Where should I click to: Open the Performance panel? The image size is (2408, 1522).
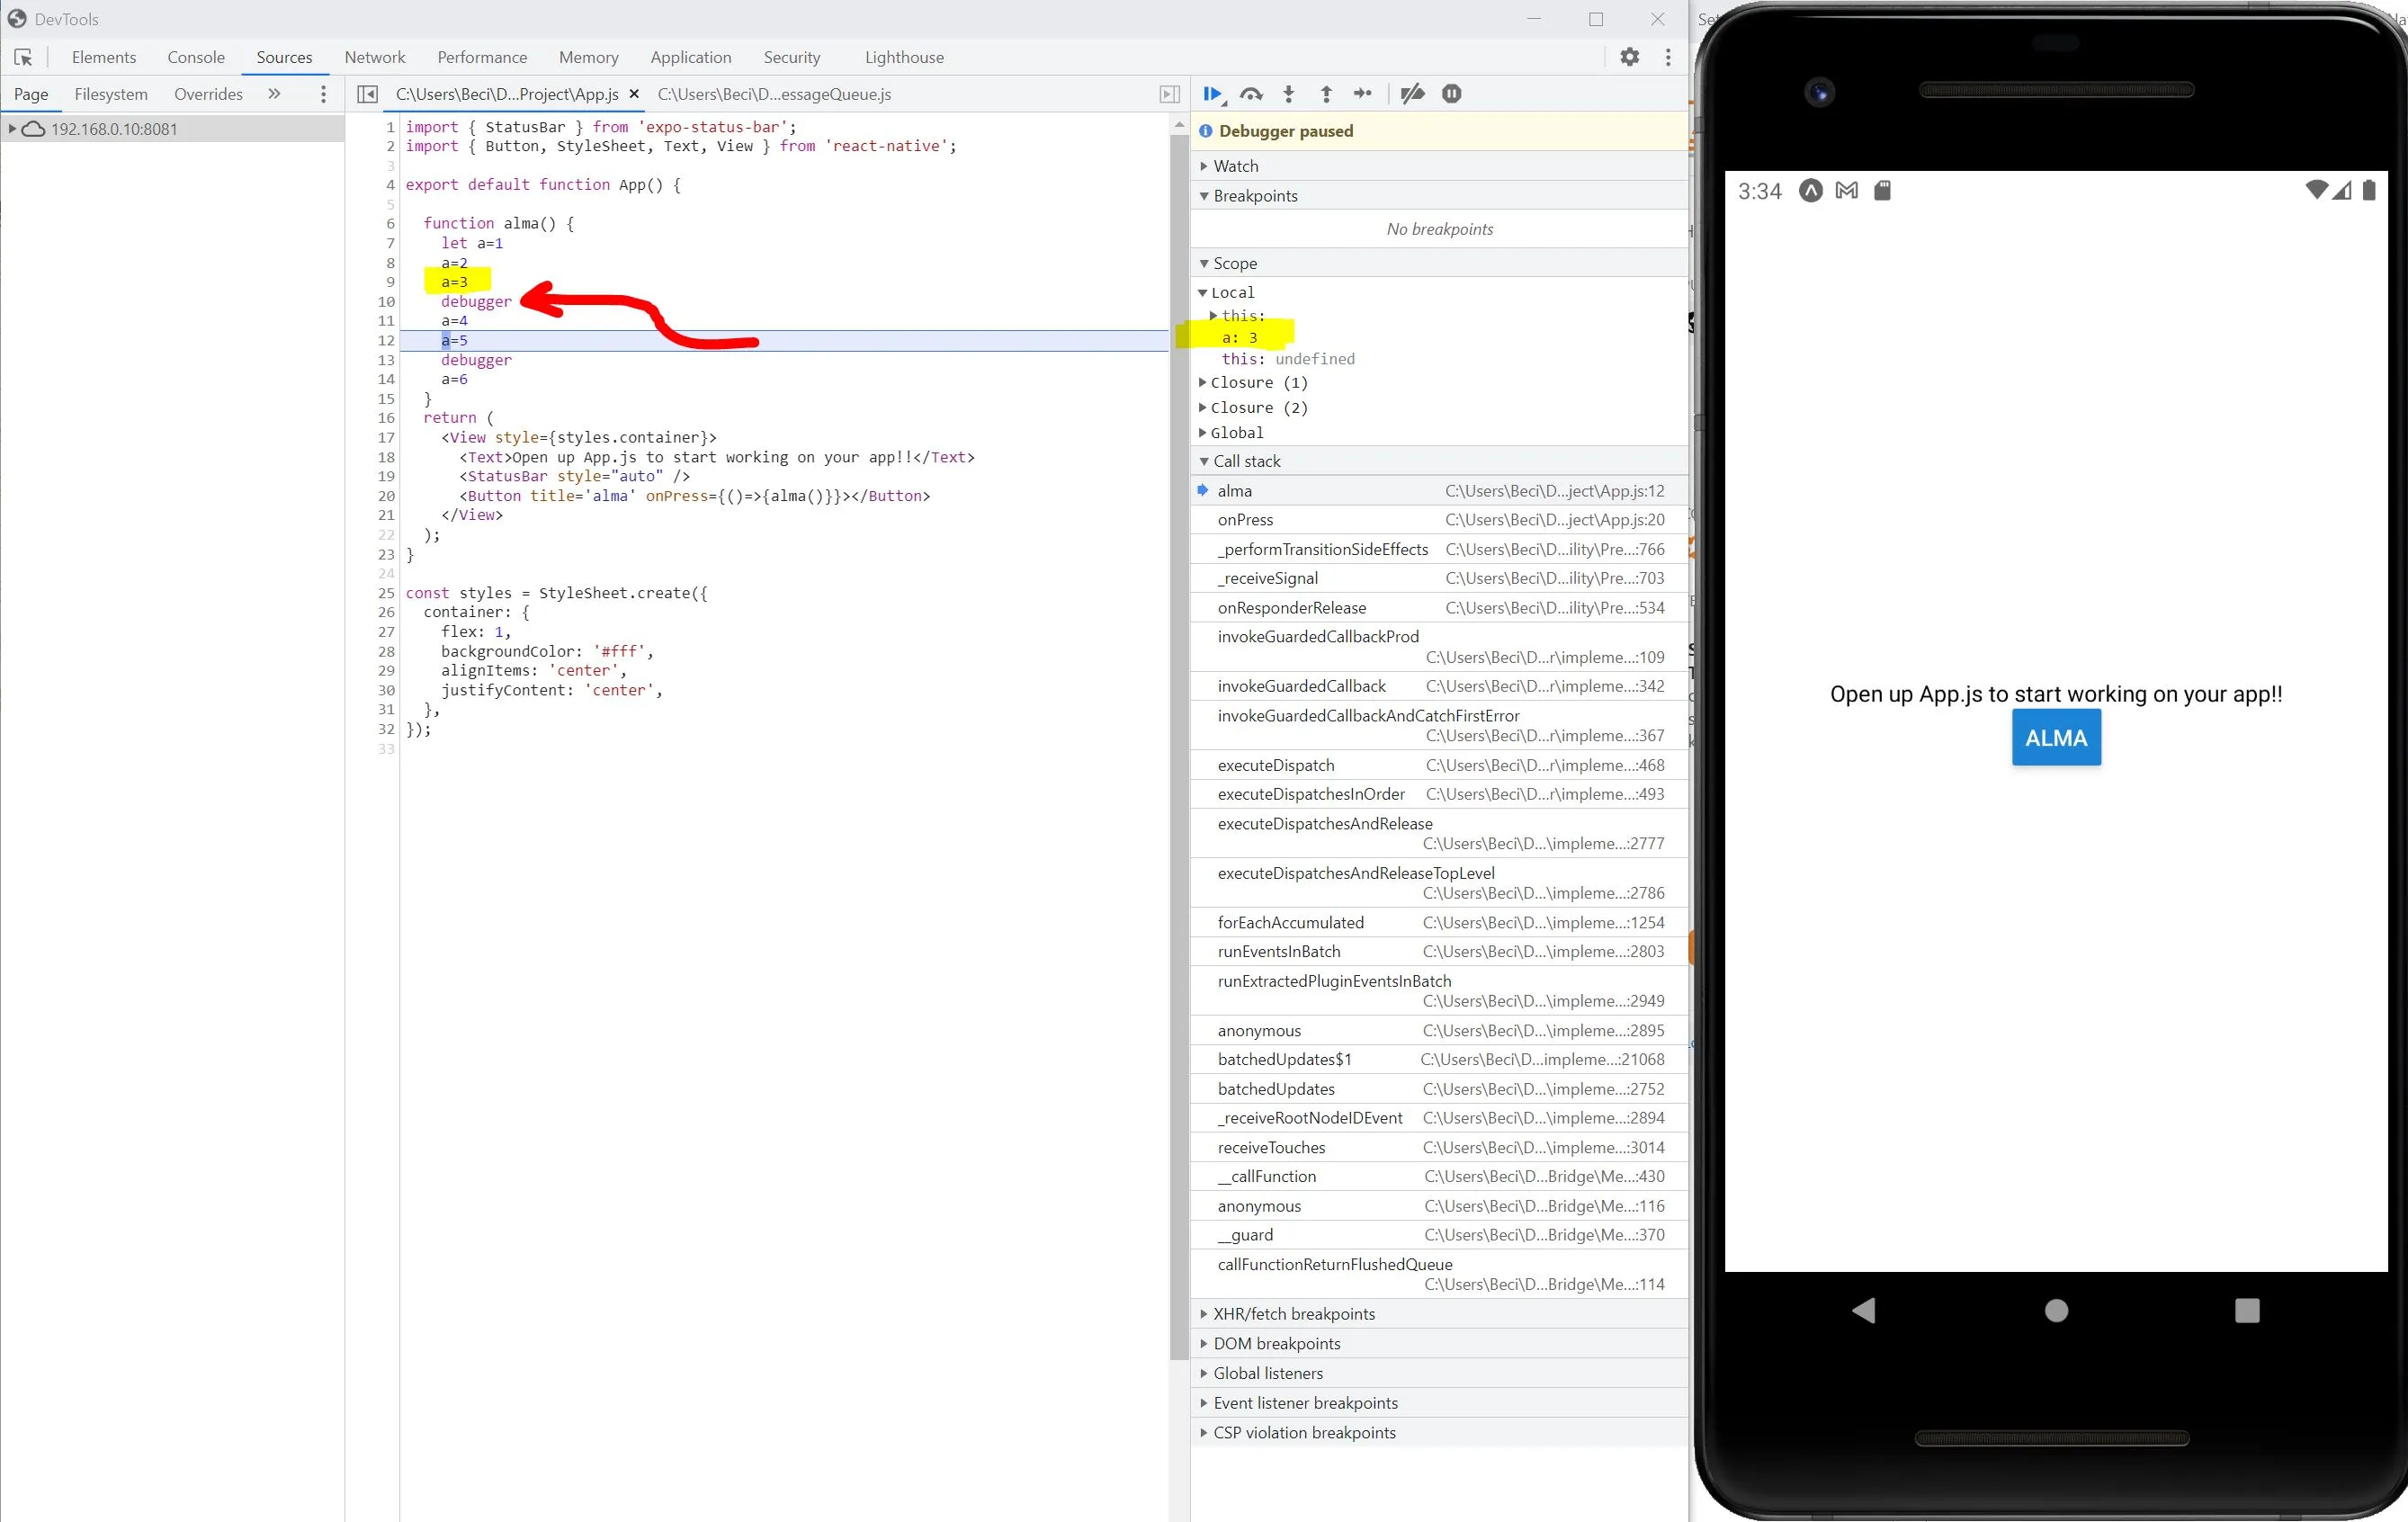482,57
